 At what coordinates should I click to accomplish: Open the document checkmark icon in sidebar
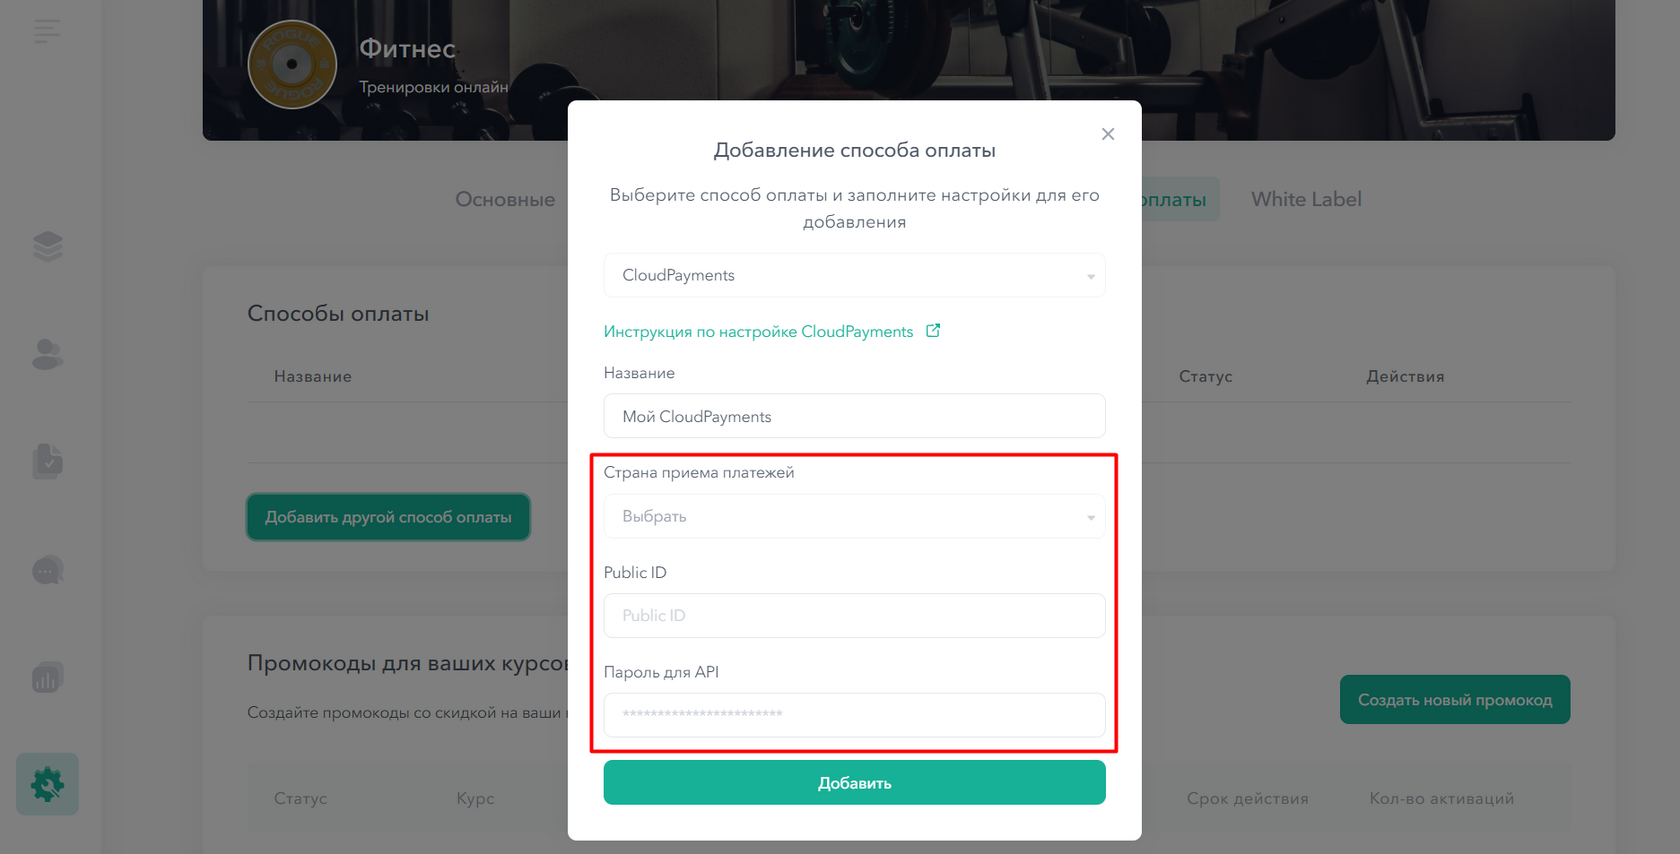[x=47, y=461]
